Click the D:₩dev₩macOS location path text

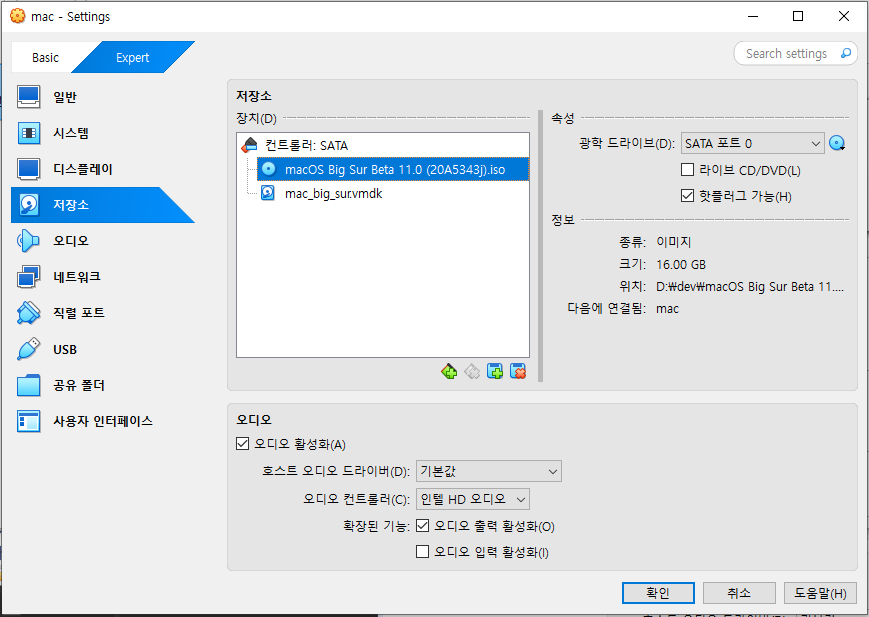point(750,287)
